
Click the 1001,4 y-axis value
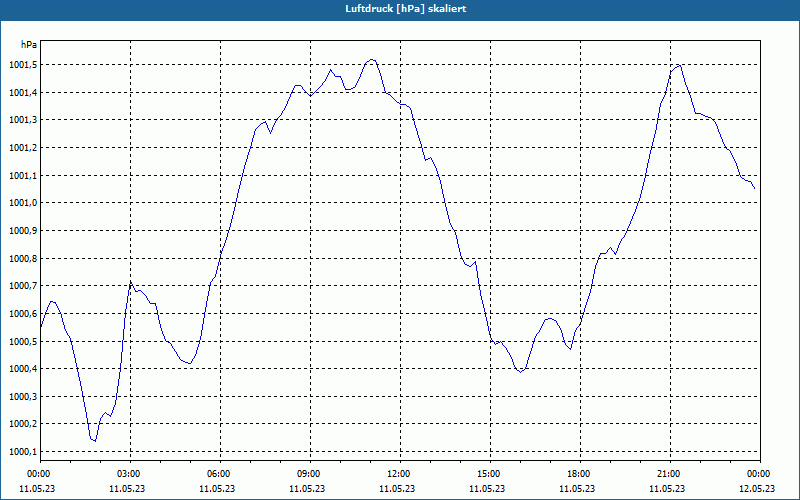(23, 92)
